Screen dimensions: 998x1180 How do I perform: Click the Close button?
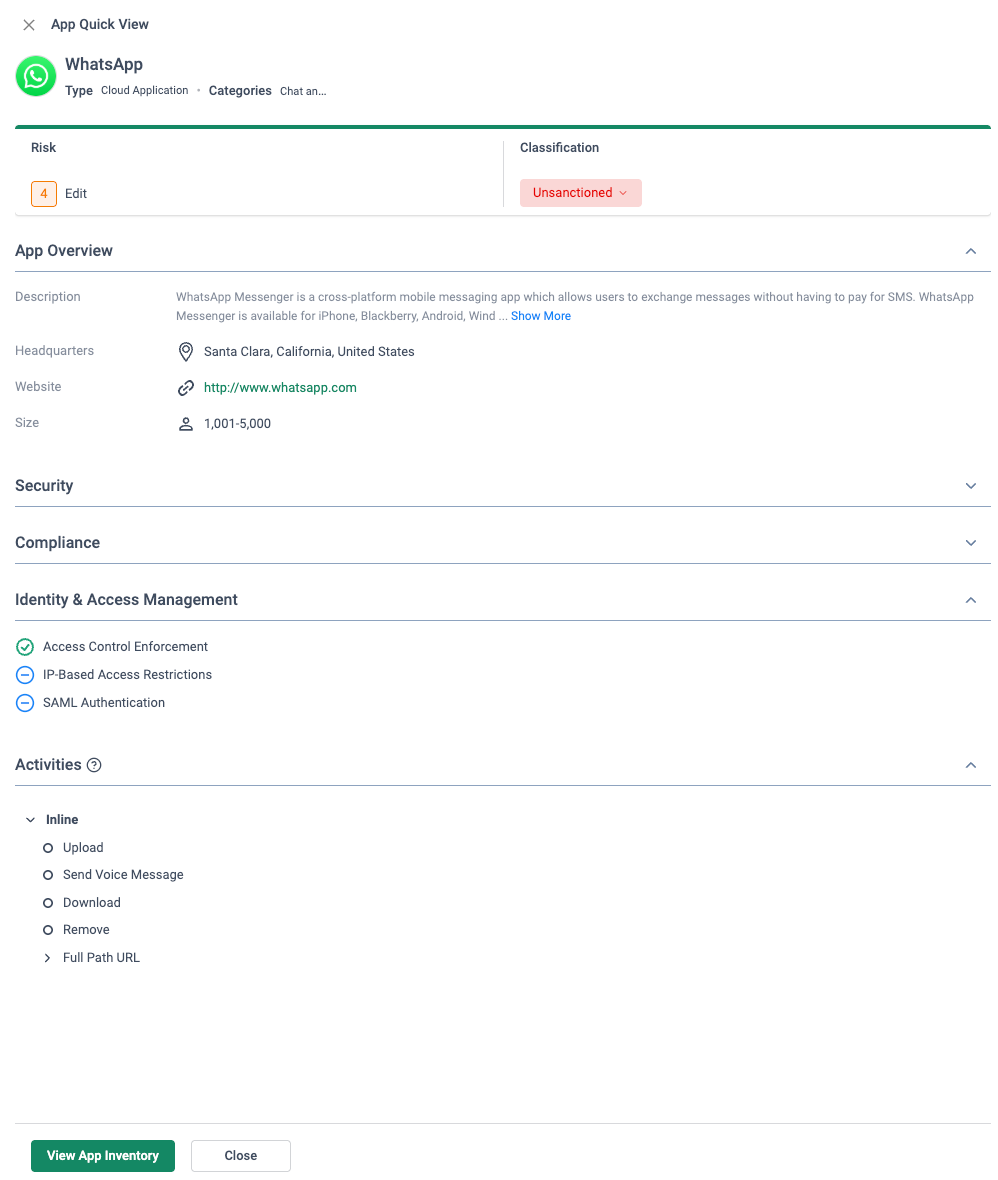point(240,1155)
